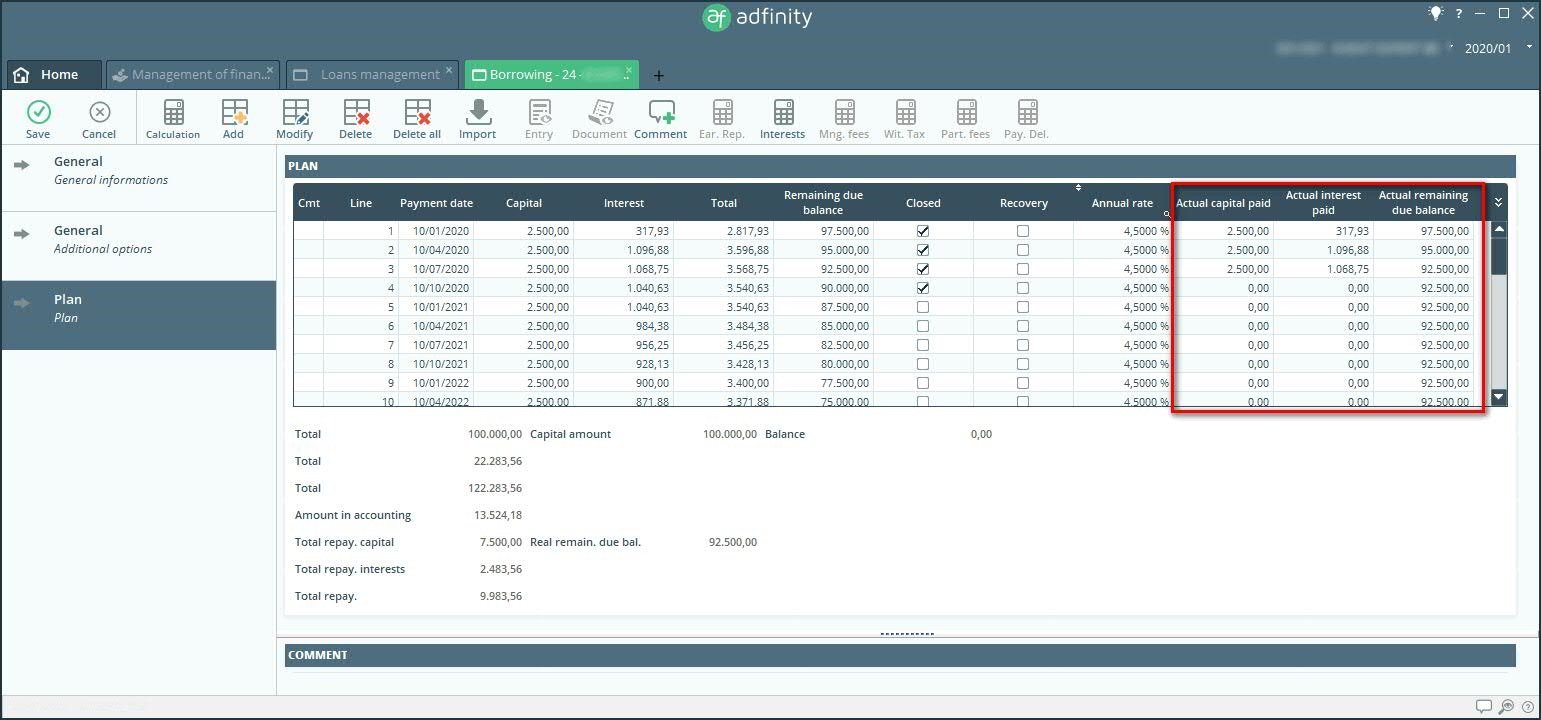Click the Modify toolbar icon
1541x720 pixels.
(x=295, y=113)
